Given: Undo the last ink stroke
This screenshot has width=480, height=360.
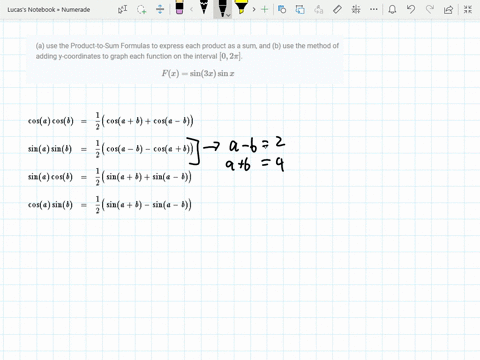Looking at the screenshot, I should click(x=411, y=9).
